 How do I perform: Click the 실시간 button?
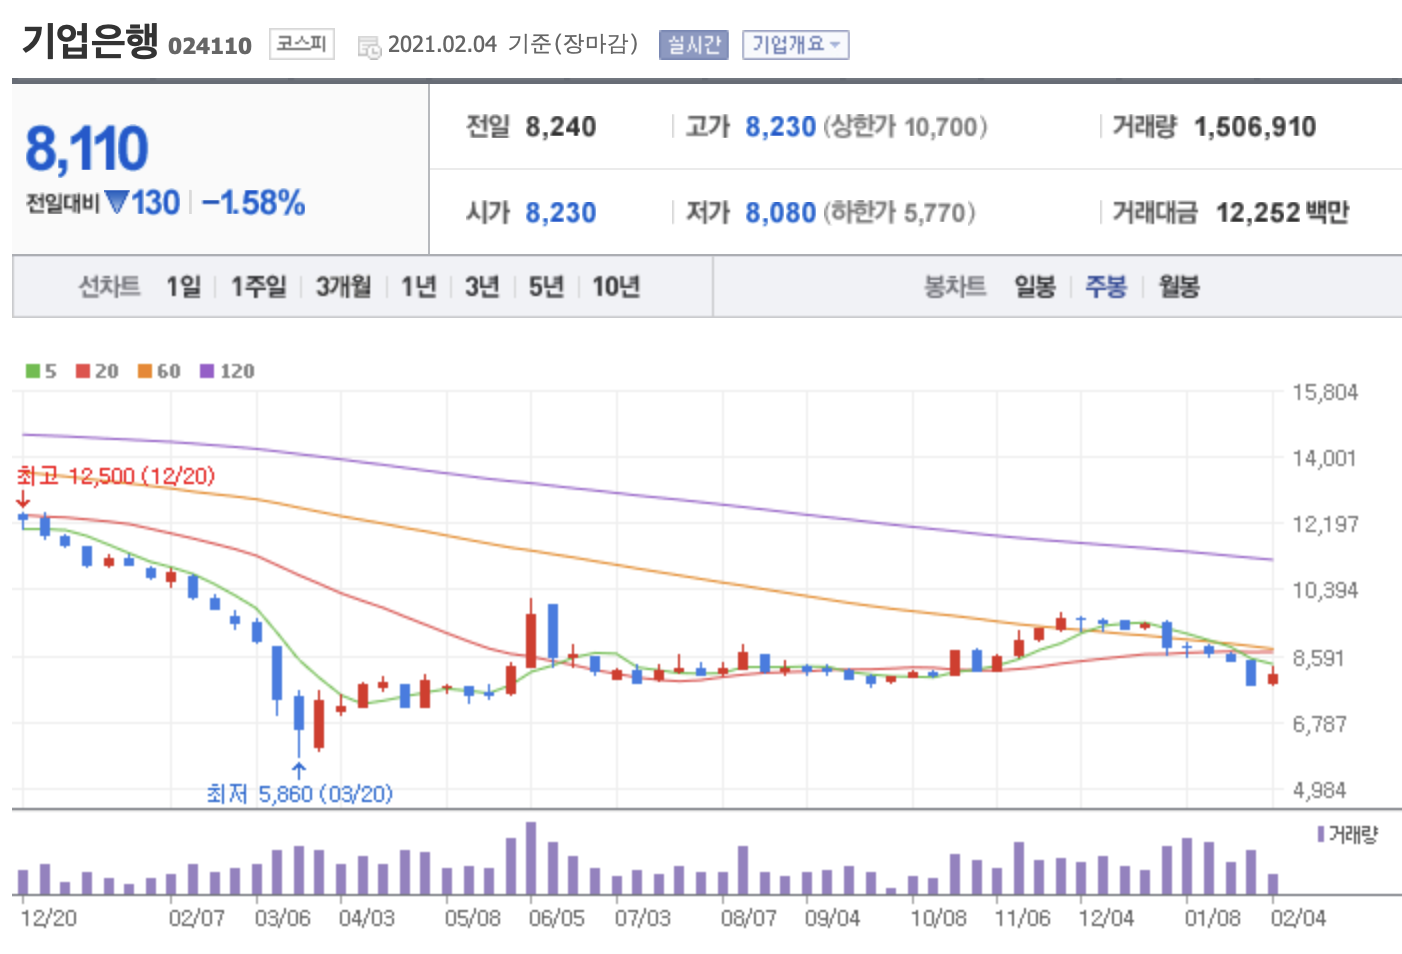pyautogui.click(x=693, y=45)
